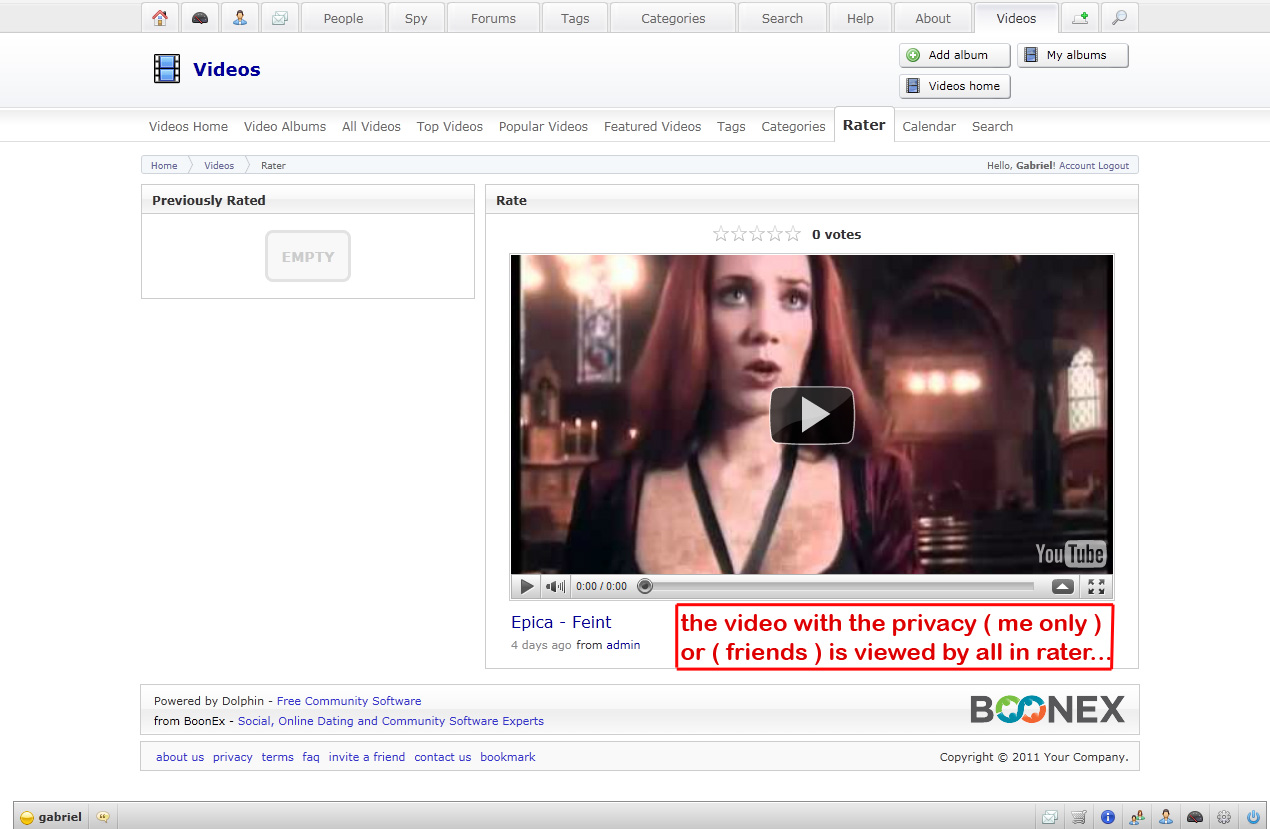Screen dimensions: 1270x829
Task: Open settings gear icon in bottom toolbar
Action: 1223,817
